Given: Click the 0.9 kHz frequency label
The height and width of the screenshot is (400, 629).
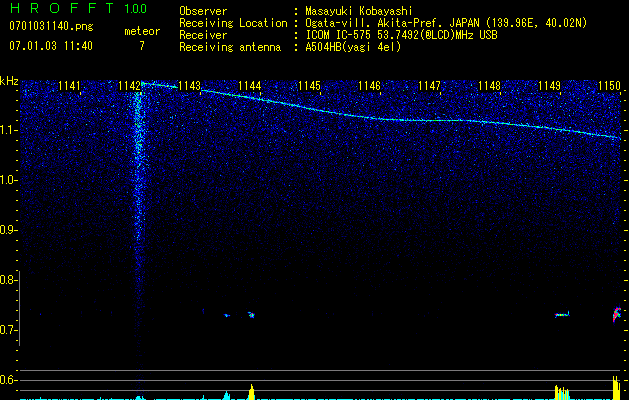Looking at the screenshot, I should click(x=7, y=230).
